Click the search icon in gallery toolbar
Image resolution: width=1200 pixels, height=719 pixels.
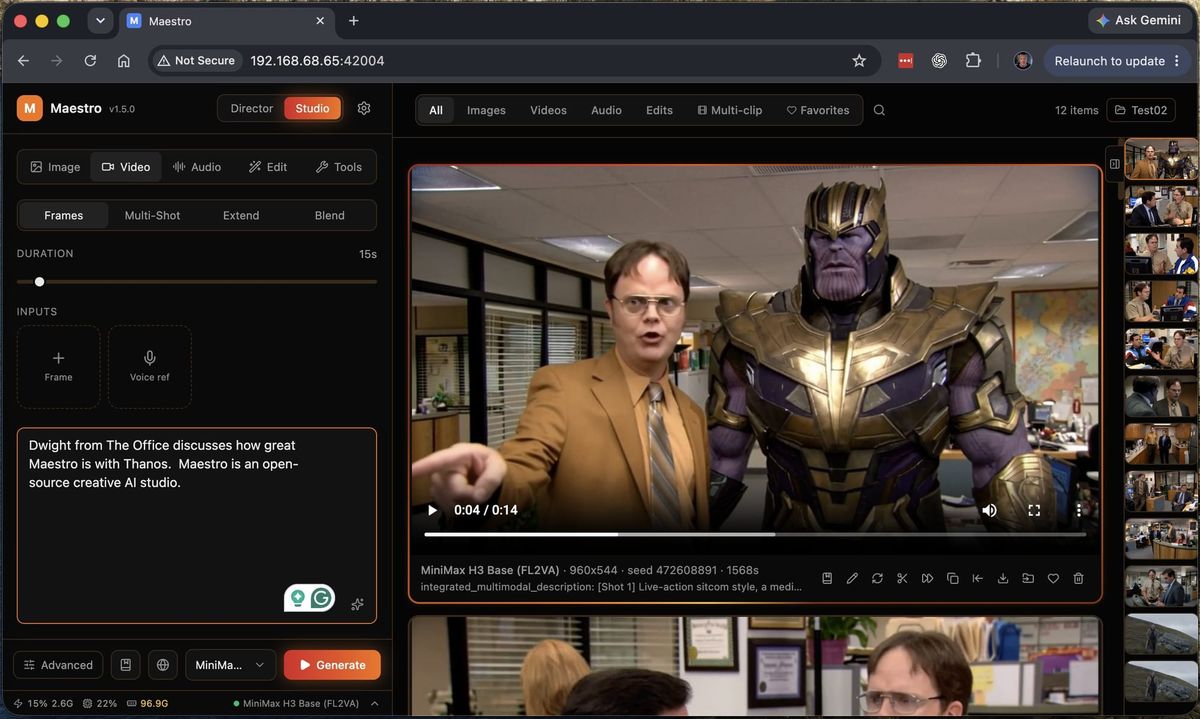[879, 110]
